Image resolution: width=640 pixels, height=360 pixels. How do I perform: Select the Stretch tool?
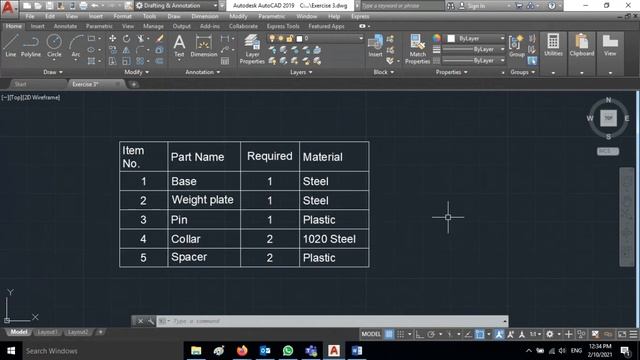[113, 61]
